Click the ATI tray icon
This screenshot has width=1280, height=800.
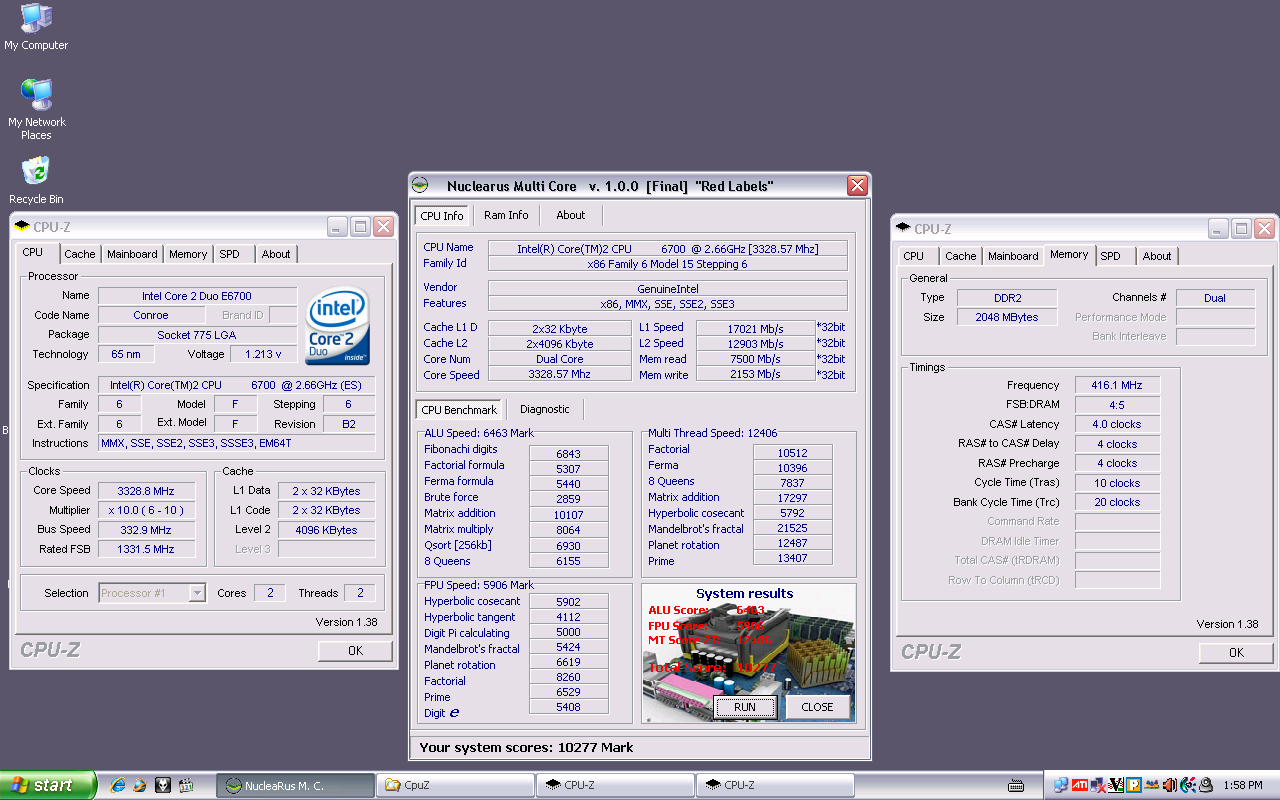[1080, 785]
